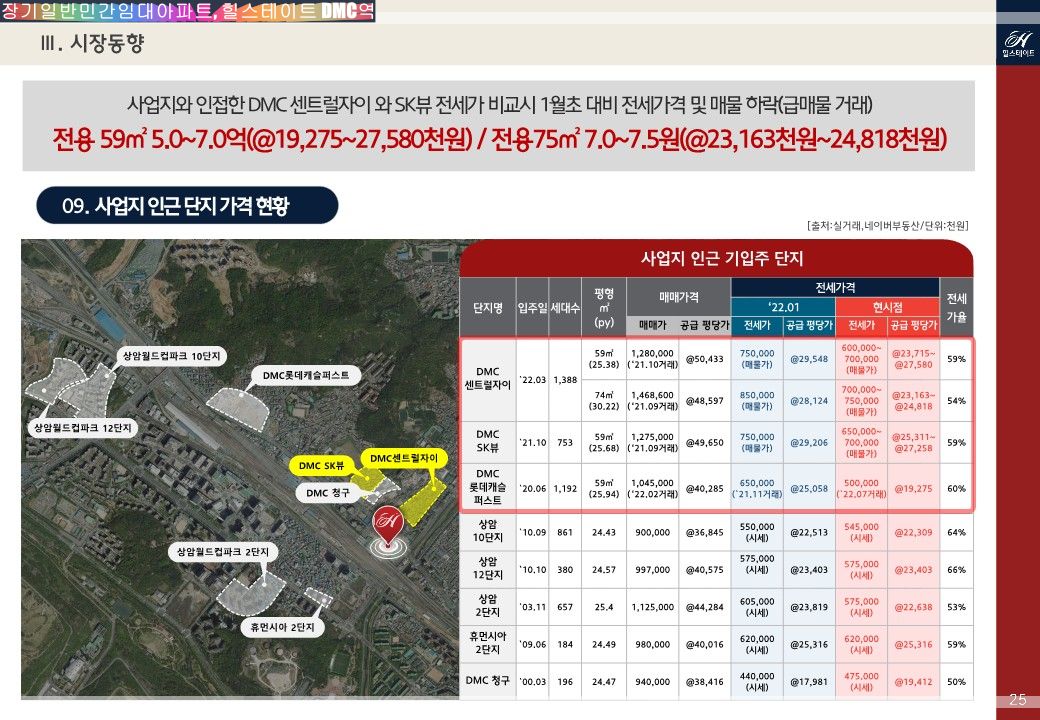Click the @50,433 price-per-pyeong cell
The height and width of the screenshot is (720, 1040).
(704, 359)
